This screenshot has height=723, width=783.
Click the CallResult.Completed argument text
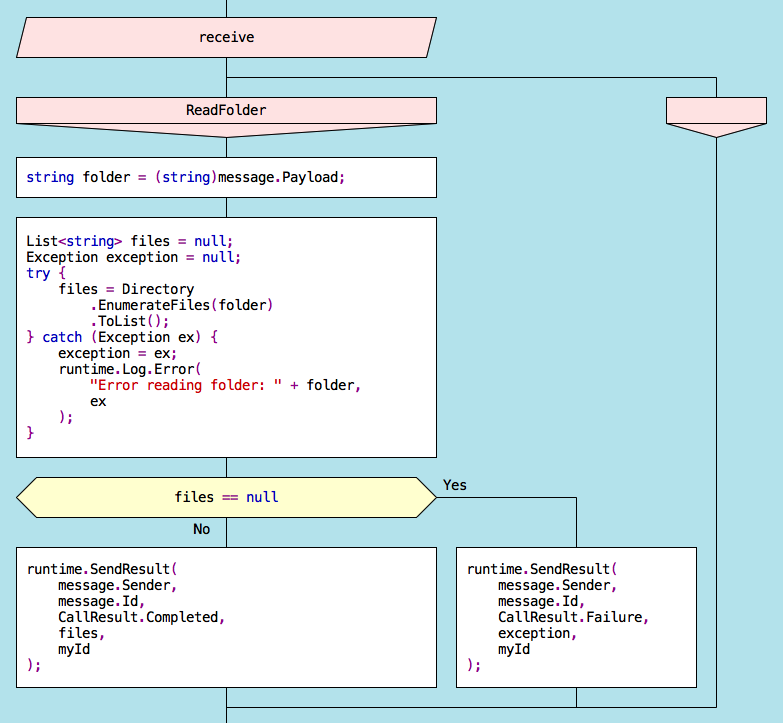pyautogui.click(x=141, y=618)
